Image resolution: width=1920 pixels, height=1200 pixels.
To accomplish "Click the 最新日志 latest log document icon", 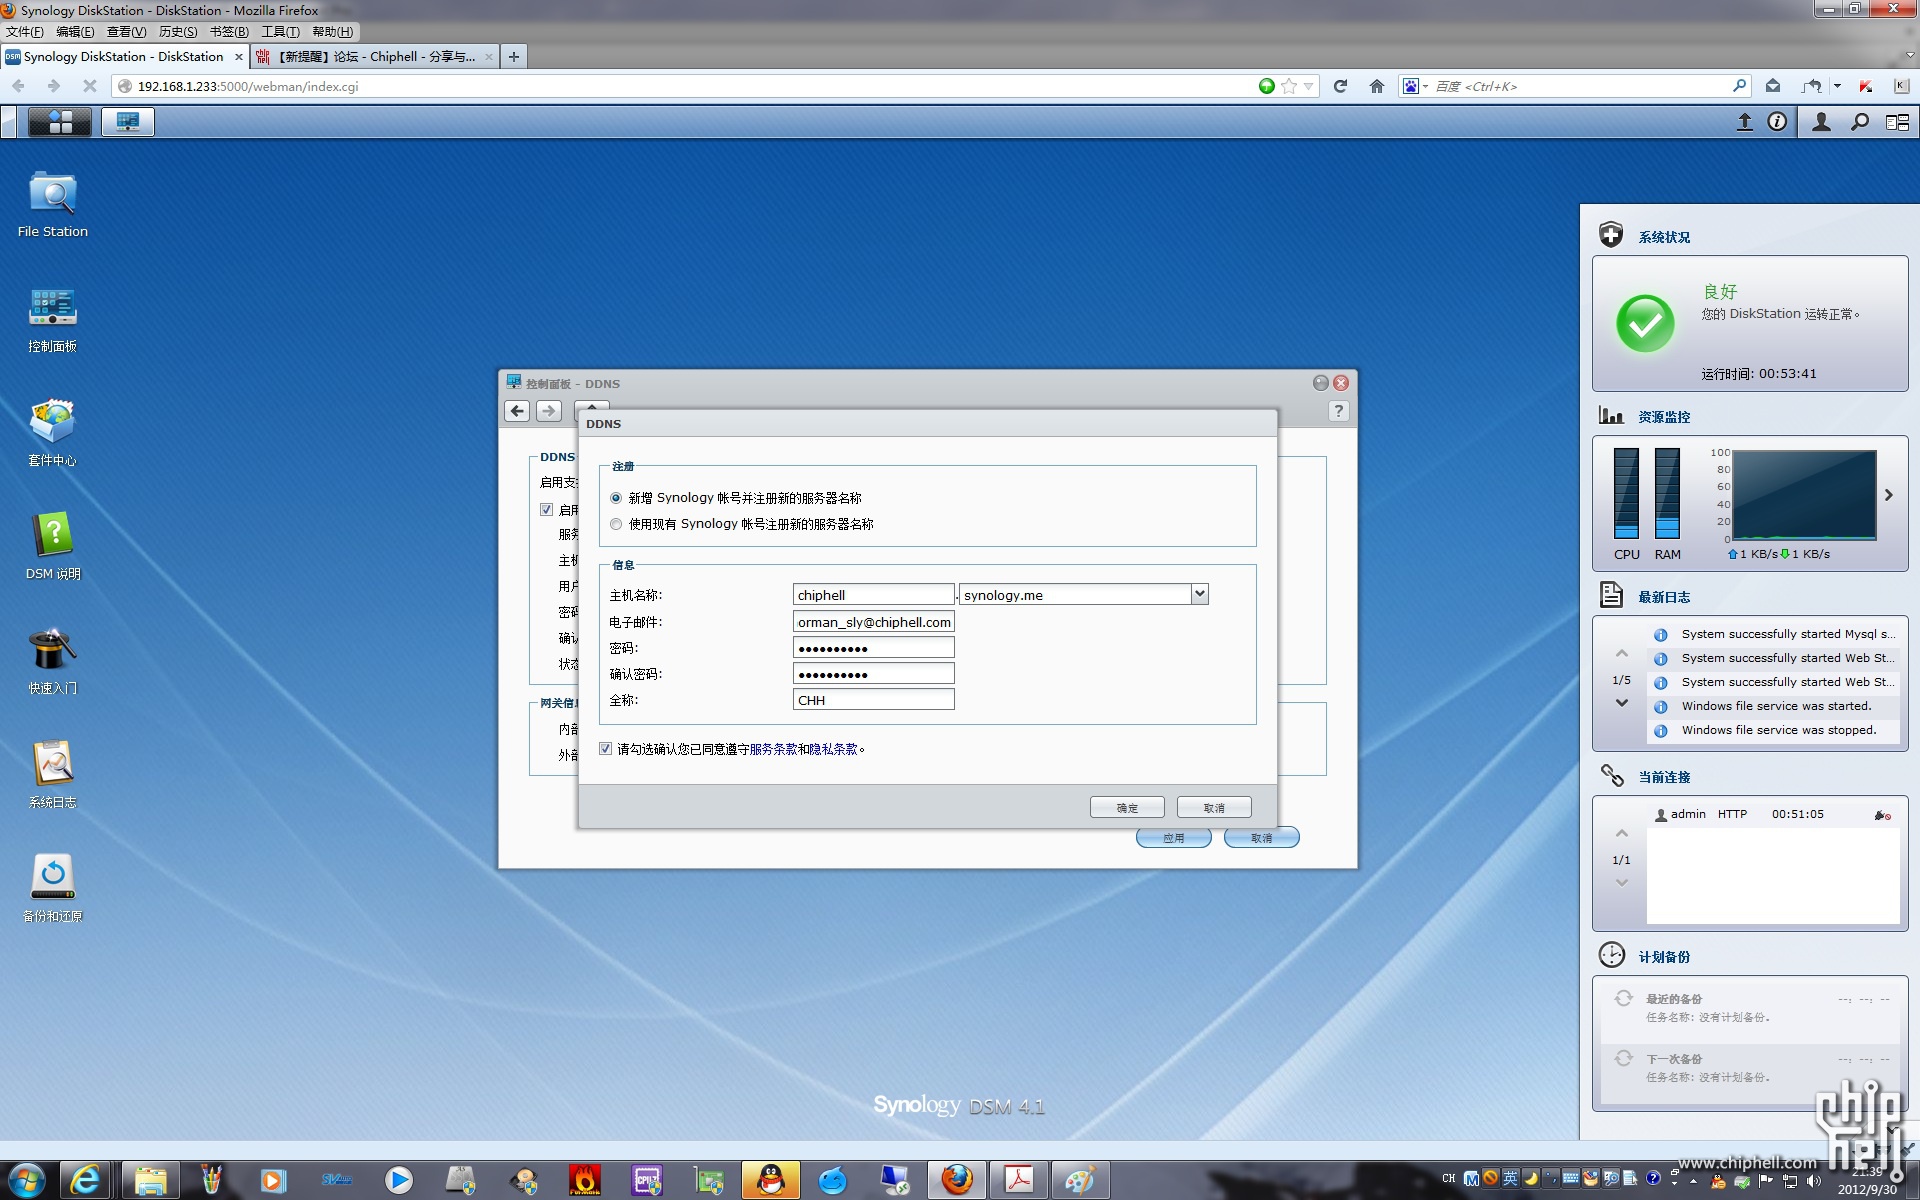I will click(x=1611, y=595).
